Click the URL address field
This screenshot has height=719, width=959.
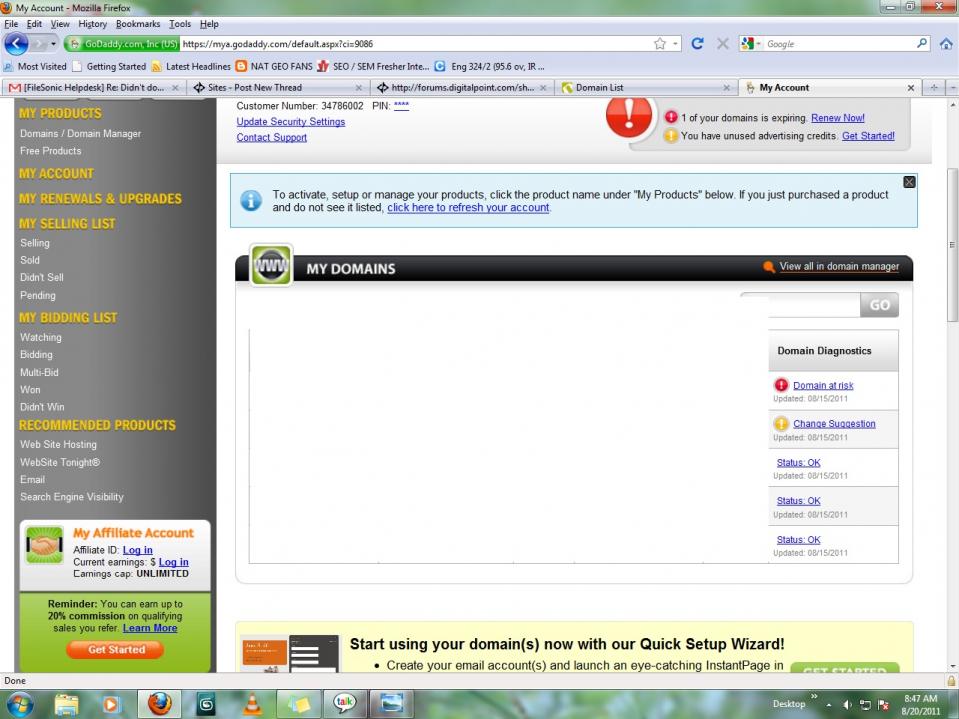coord(416,43)
